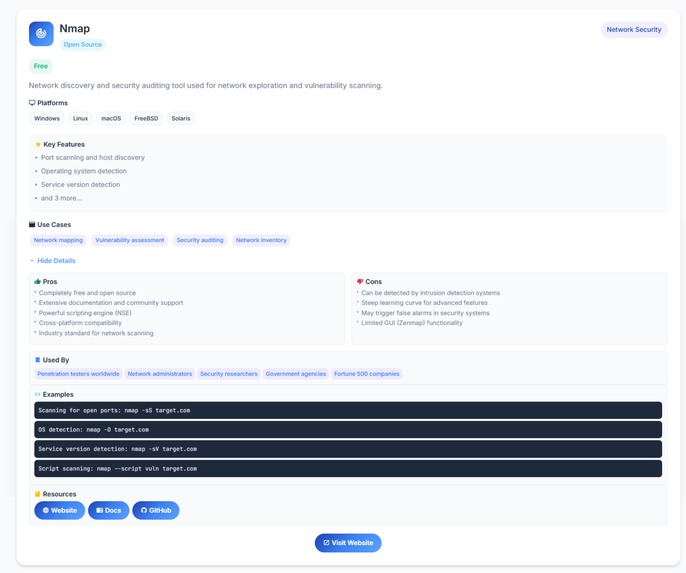Click the 'OS detection: nmap -O' example block

point(348,430)
